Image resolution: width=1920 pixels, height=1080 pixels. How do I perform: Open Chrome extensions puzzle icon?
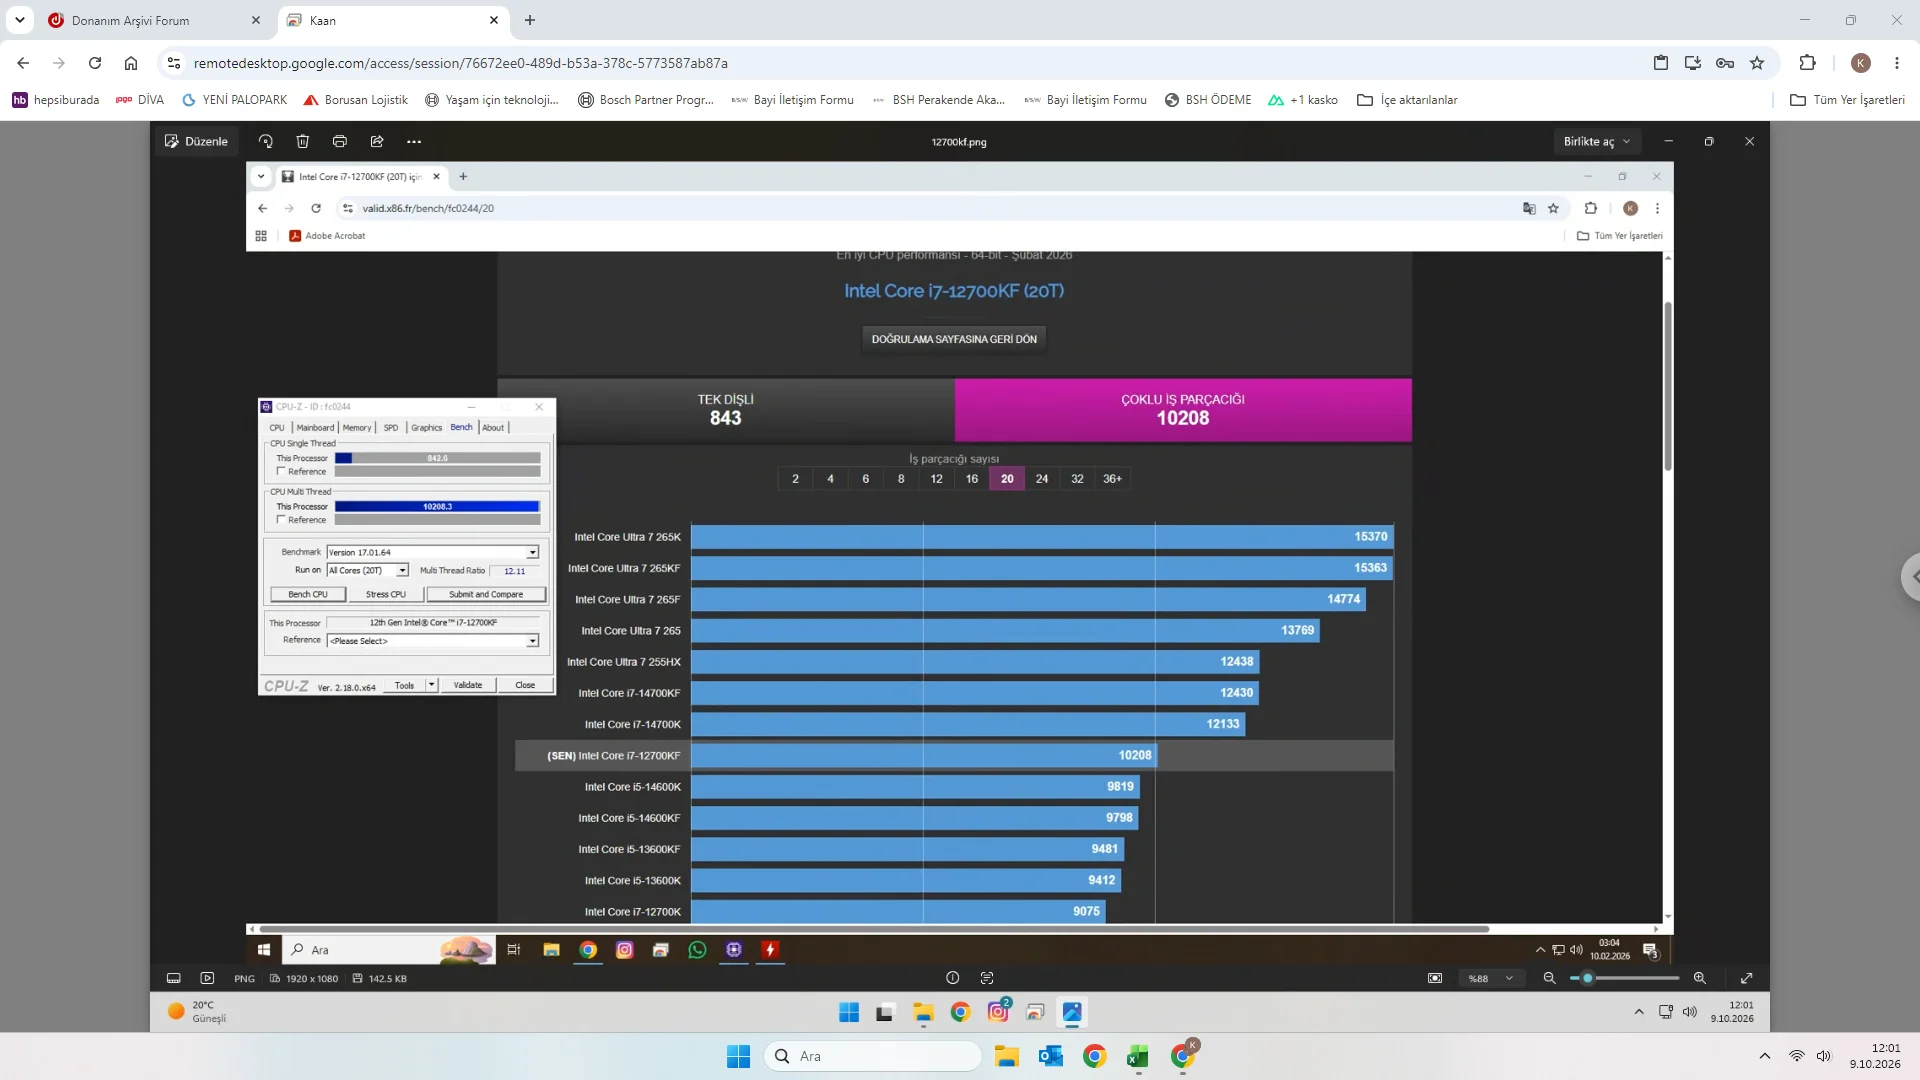1807,63
